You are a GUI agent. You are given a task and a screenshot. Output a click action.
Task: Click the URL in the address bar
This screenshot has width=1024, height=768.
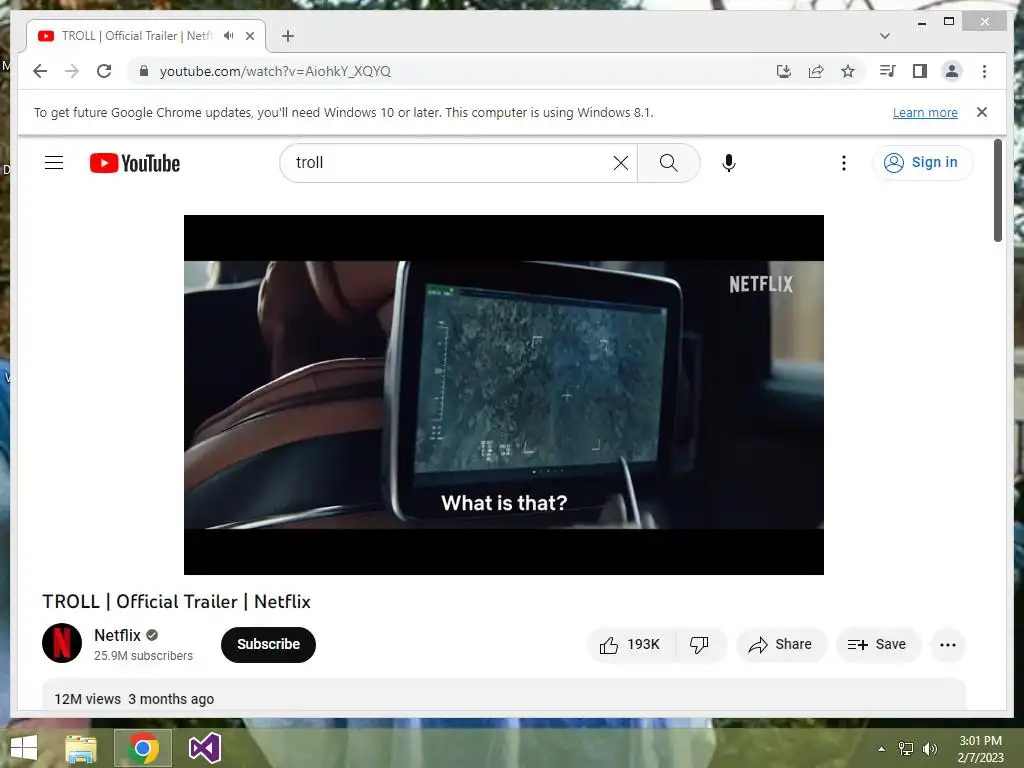275,71
